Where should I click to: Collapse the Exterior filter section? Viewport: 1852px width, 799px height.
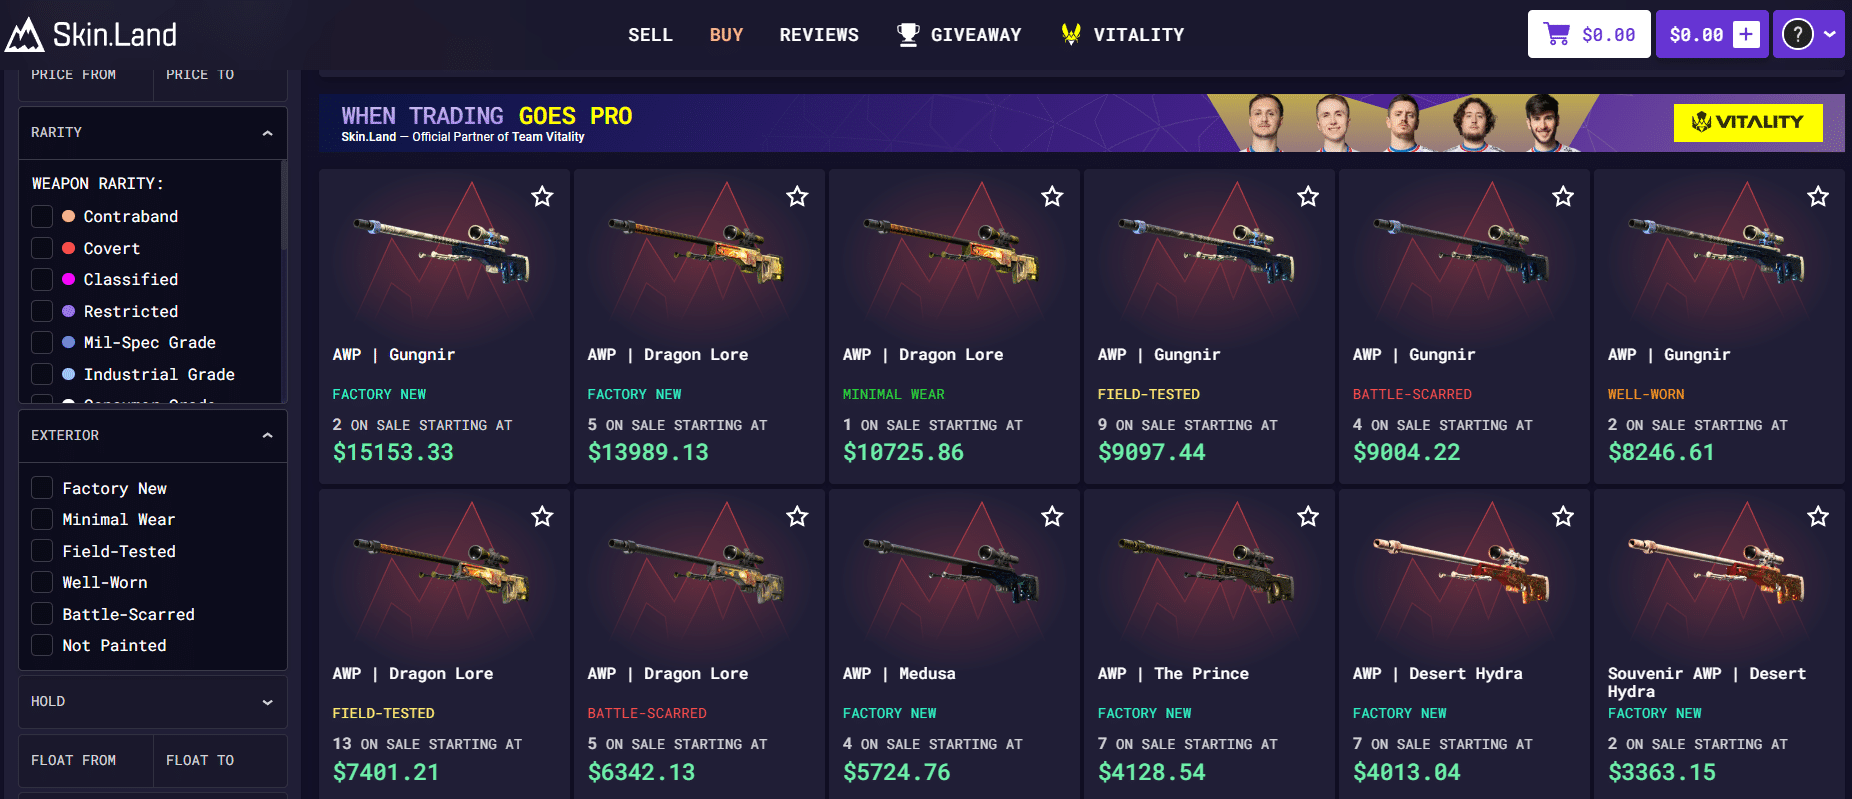(267, 436)
